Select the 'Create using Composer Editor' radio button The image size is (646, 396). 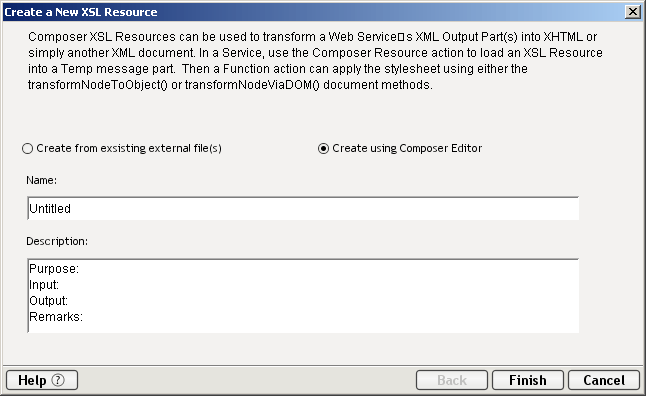point(323,148)
